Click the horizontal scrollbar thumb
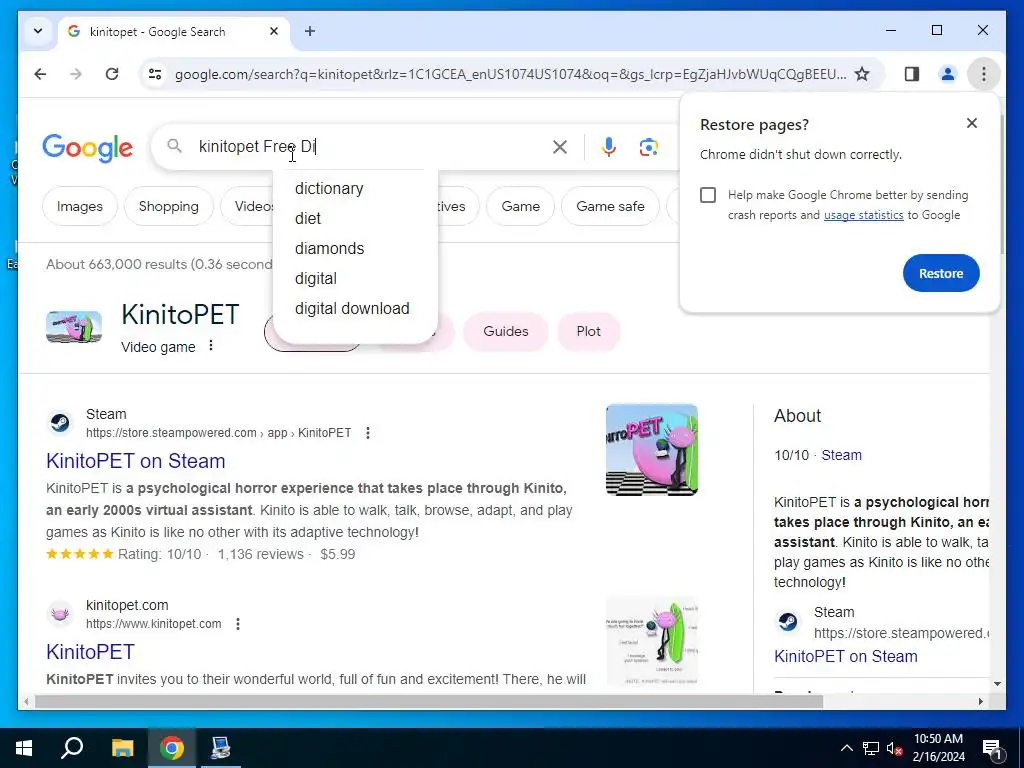 click(428, 702)
